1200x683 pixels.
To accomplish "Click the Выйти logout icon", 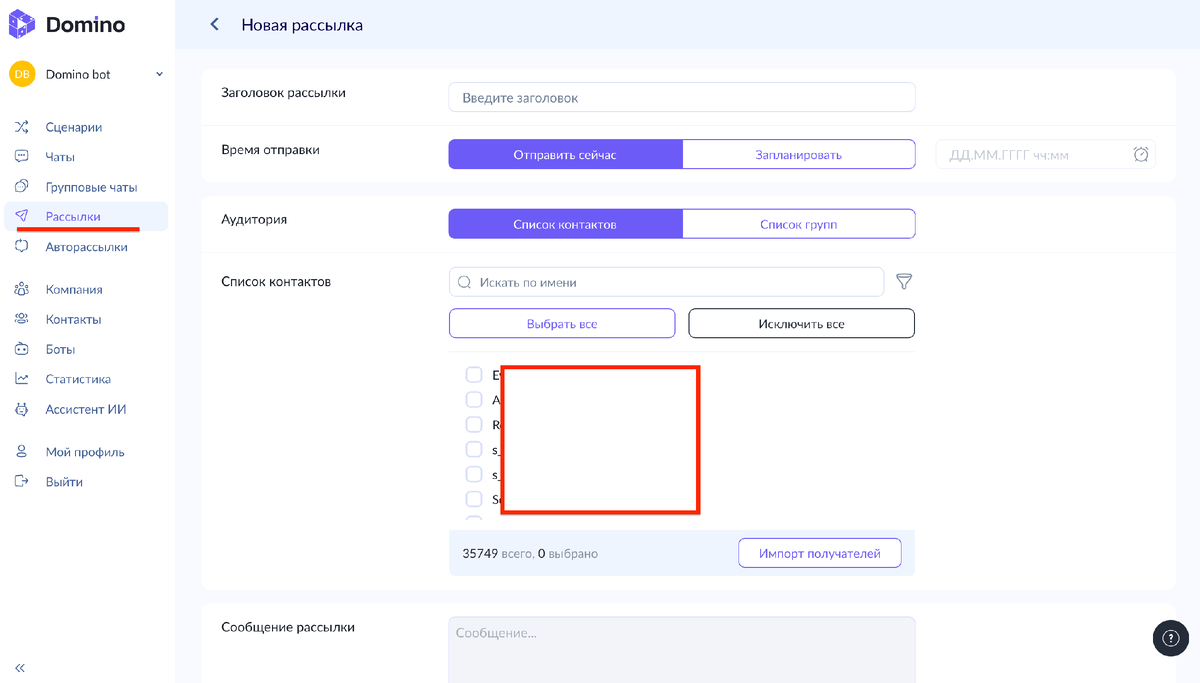I will tap(22, 482).
